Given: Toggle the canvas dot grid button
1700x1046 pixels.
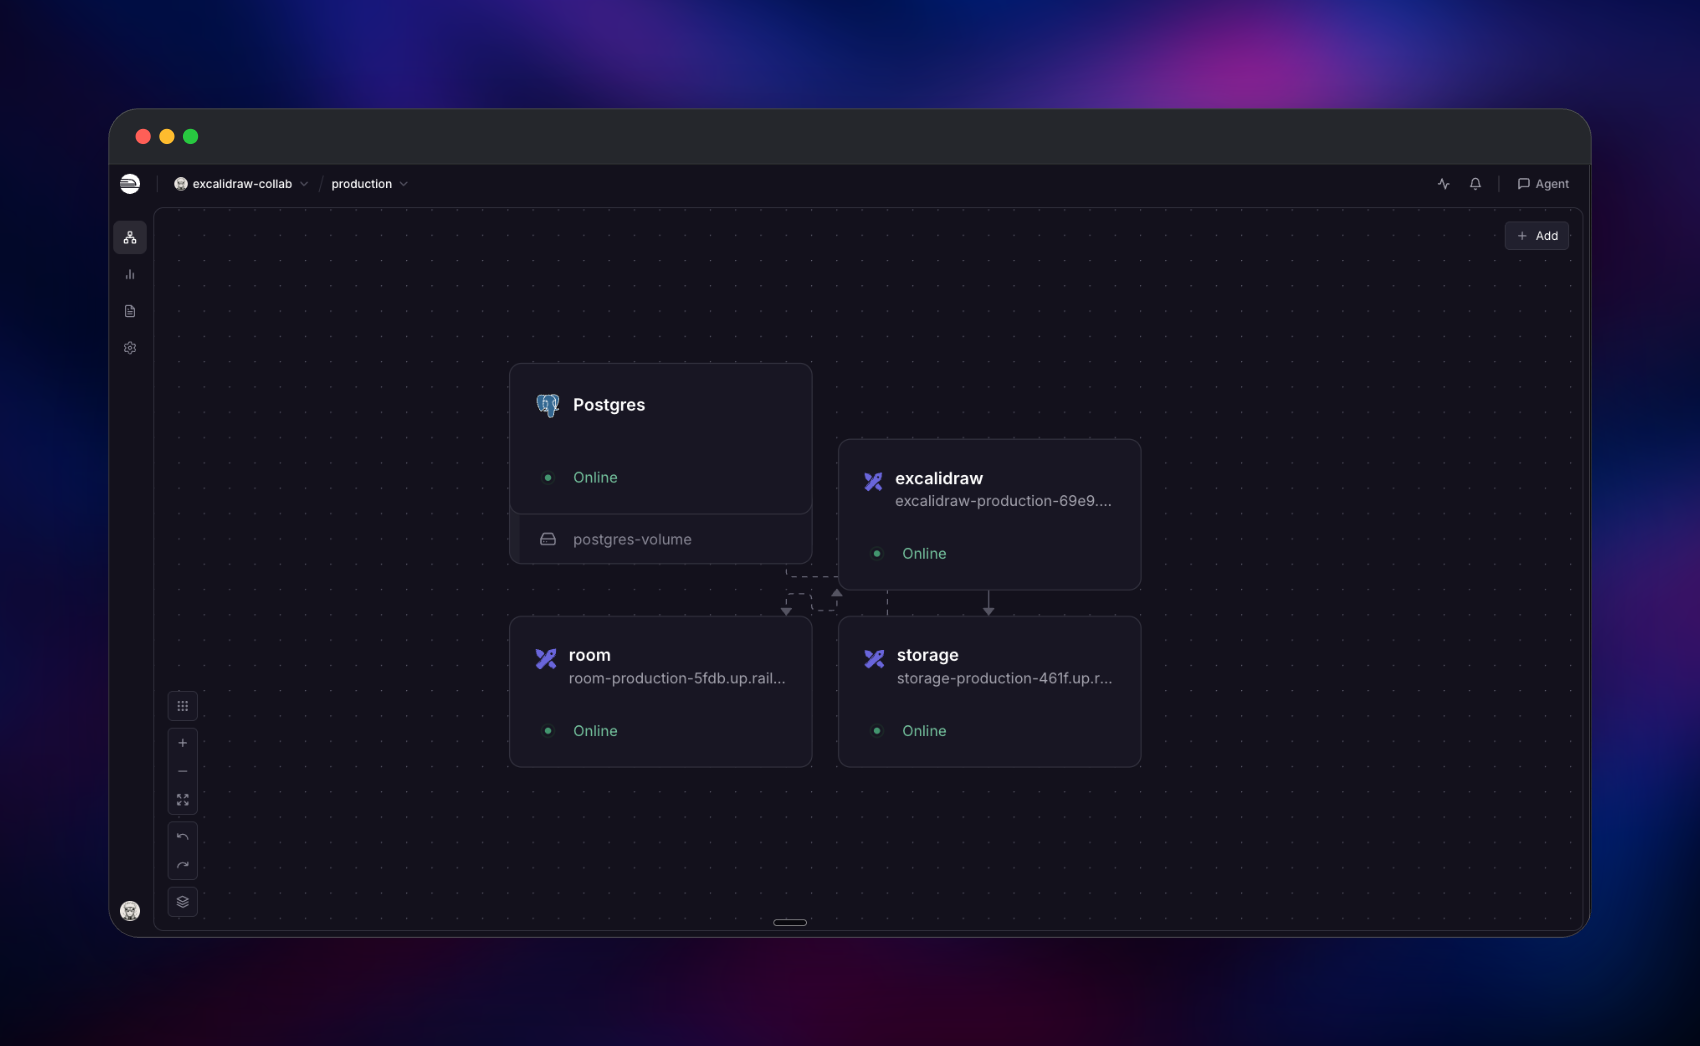Looking at the screenshot, I should tap(183, 706).
